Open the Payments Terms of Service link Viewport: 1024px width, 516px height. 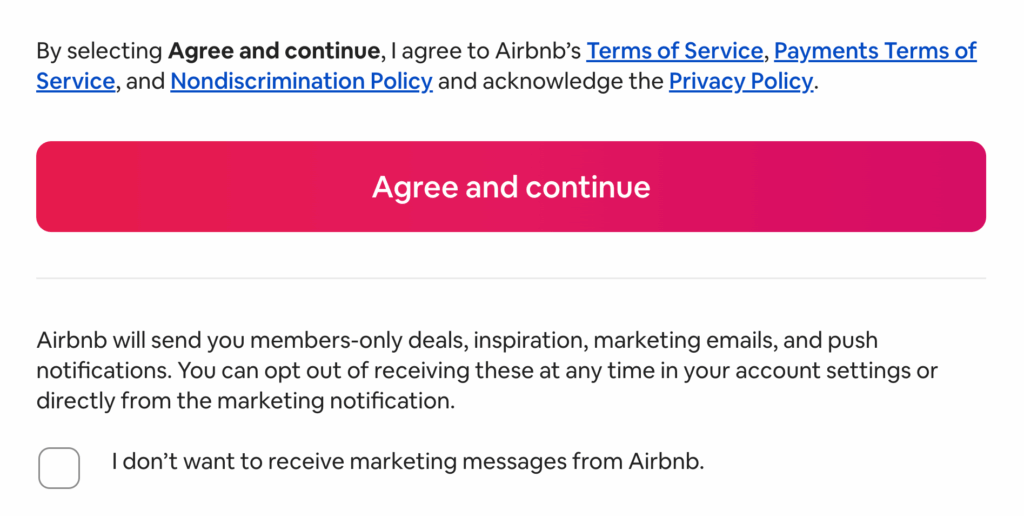875,51
